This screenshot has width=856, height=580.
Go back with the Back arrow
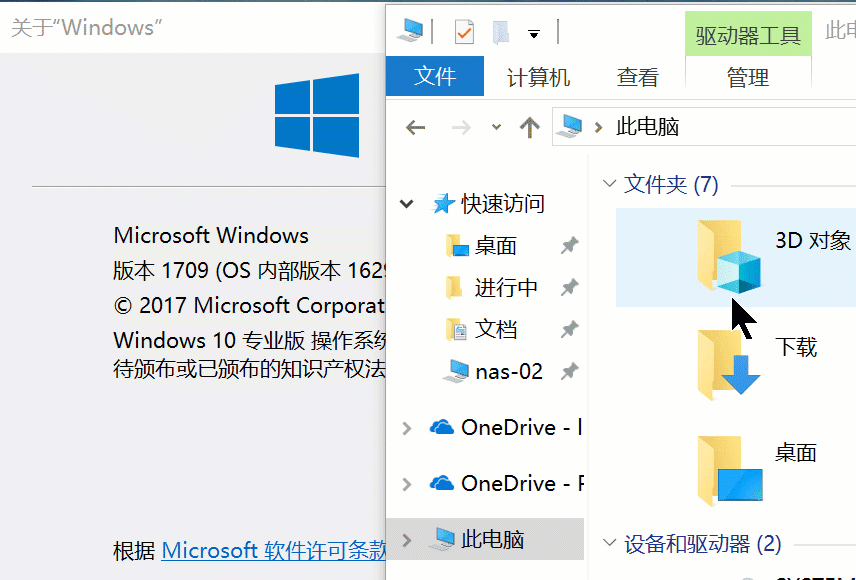click(x=415, y=128)
